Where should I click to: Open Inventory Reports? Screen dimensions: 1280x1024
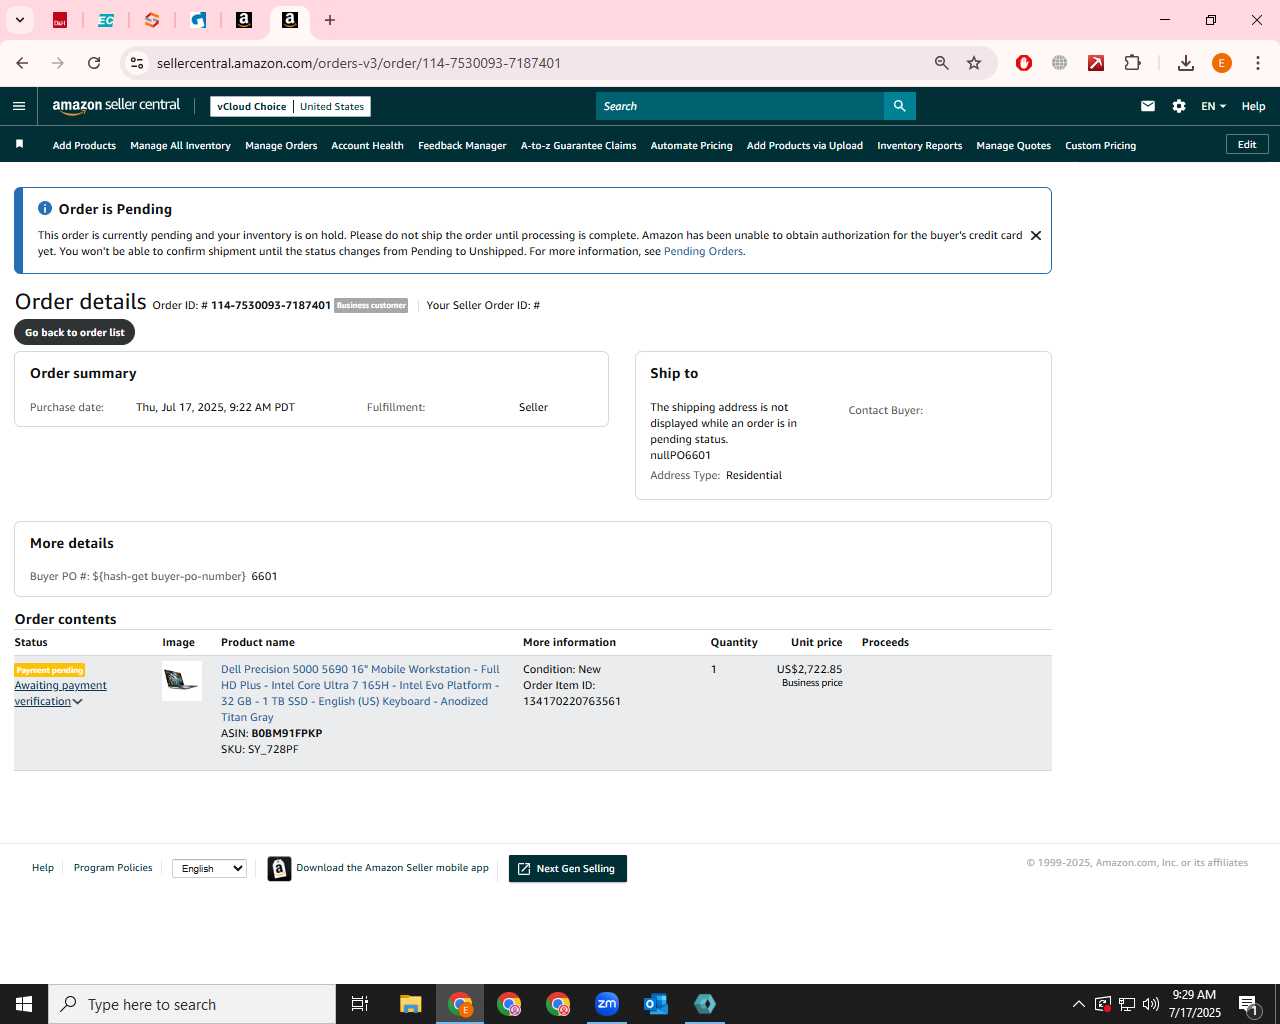click(x=919, y=146)
